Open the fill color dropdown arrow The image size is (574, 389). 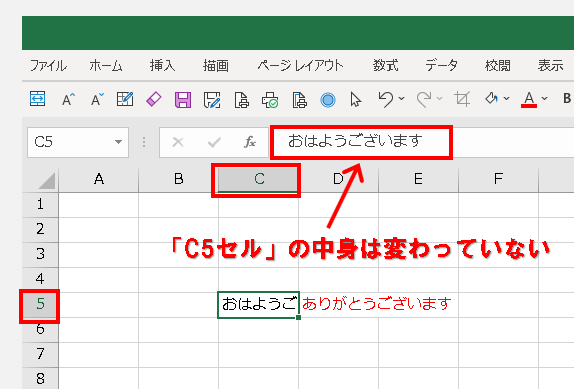[x=507, y=98]
